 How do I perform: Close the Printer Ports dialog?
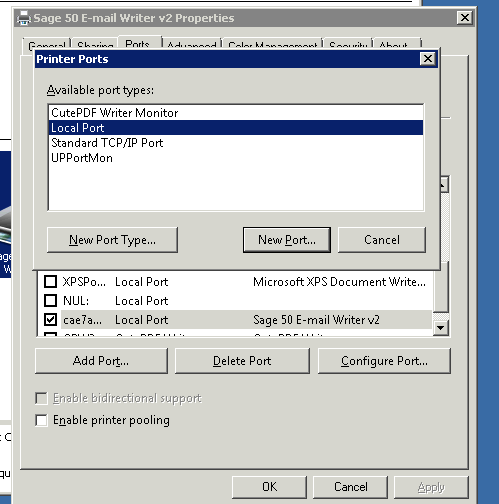(428, 59)
